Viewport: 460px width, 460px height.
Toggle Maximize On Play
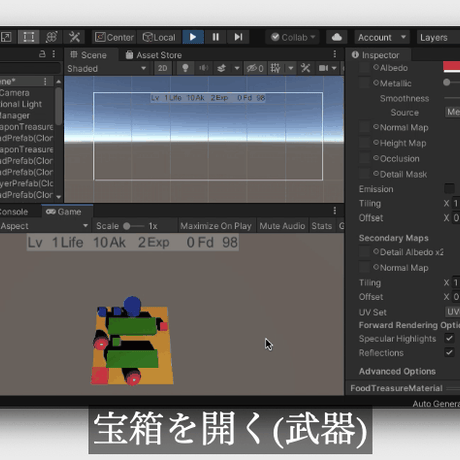[x=216, y=226]
